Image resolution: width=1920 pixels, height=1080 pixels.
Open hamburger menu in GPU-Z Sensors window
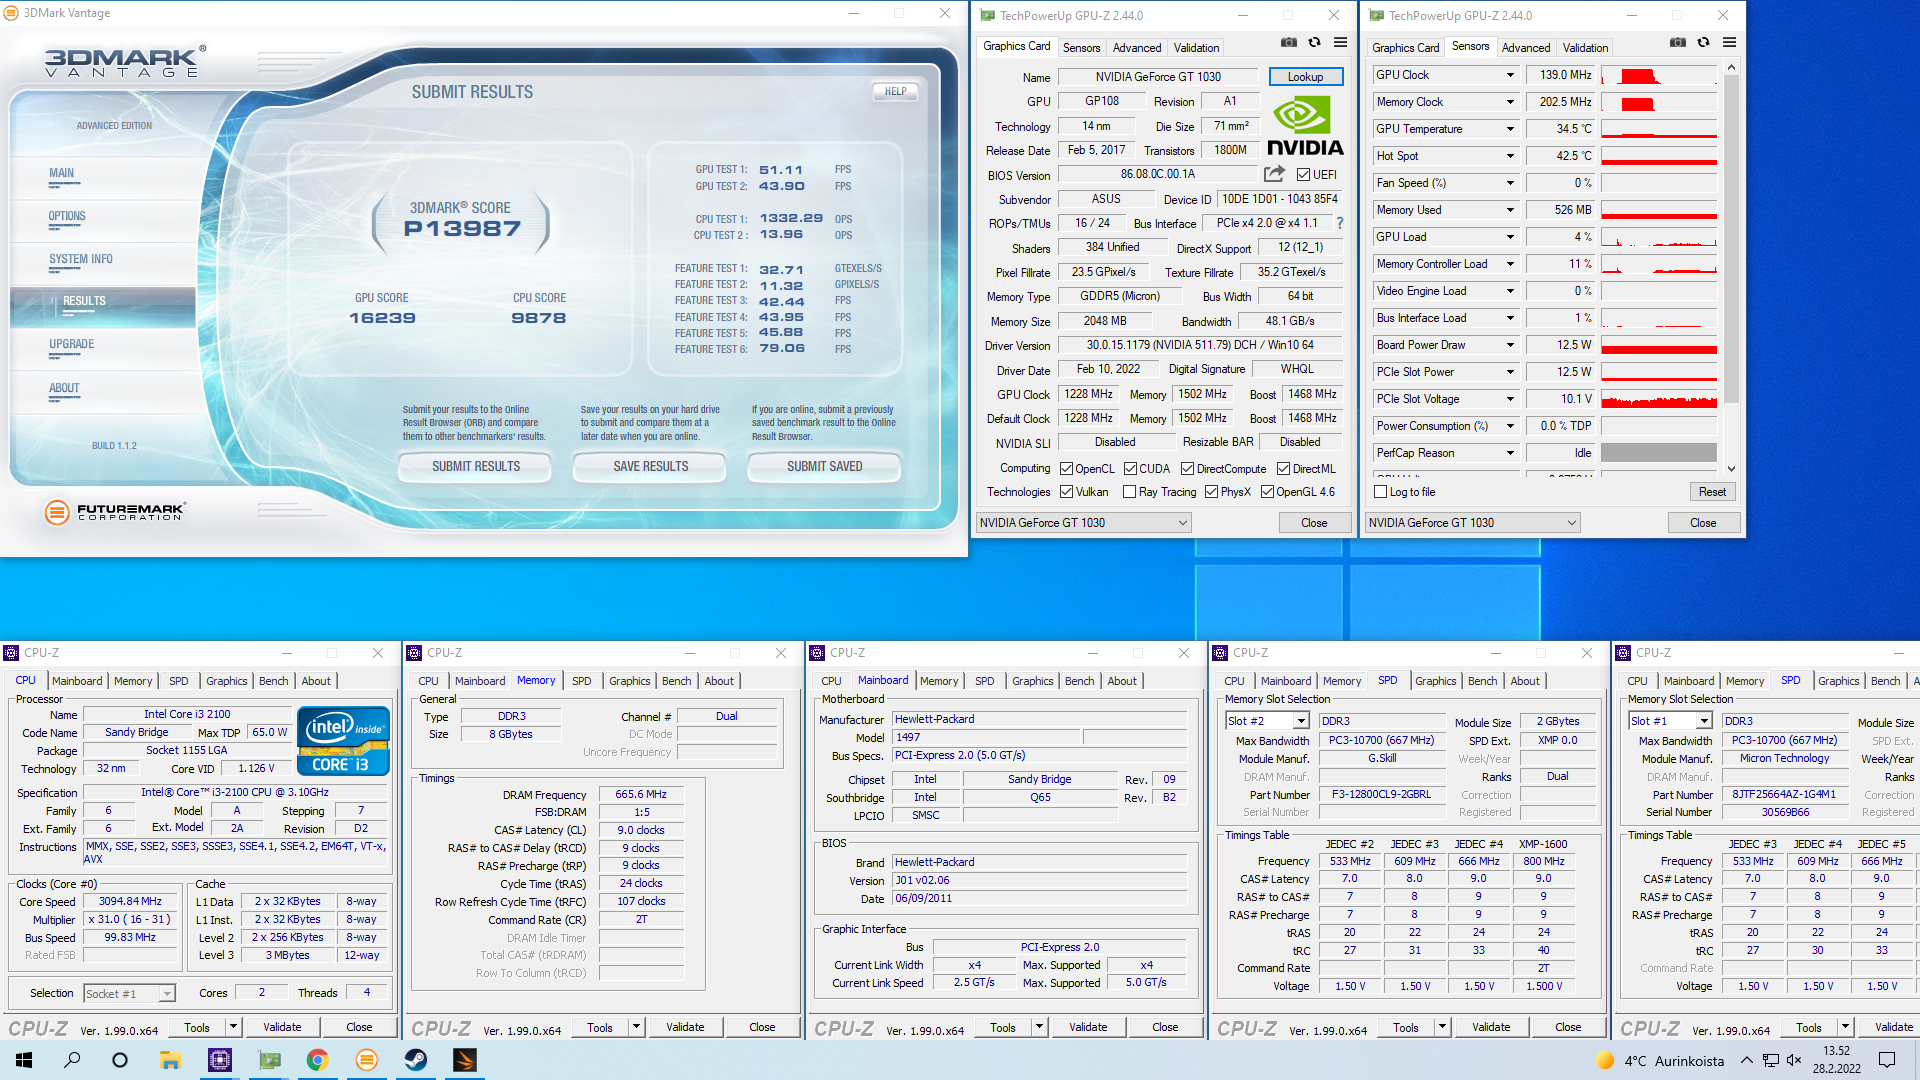1729,43
